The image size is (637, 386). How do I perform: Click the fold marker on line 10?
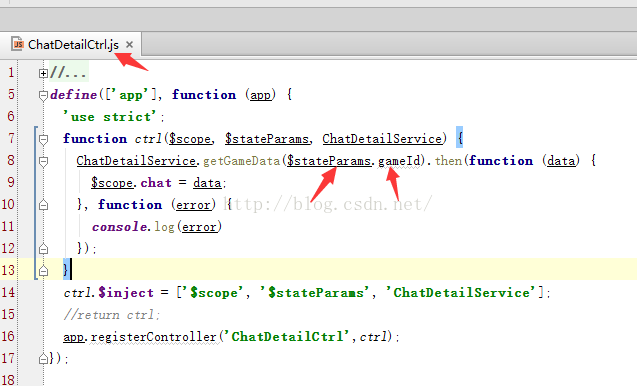click(43, 205)
